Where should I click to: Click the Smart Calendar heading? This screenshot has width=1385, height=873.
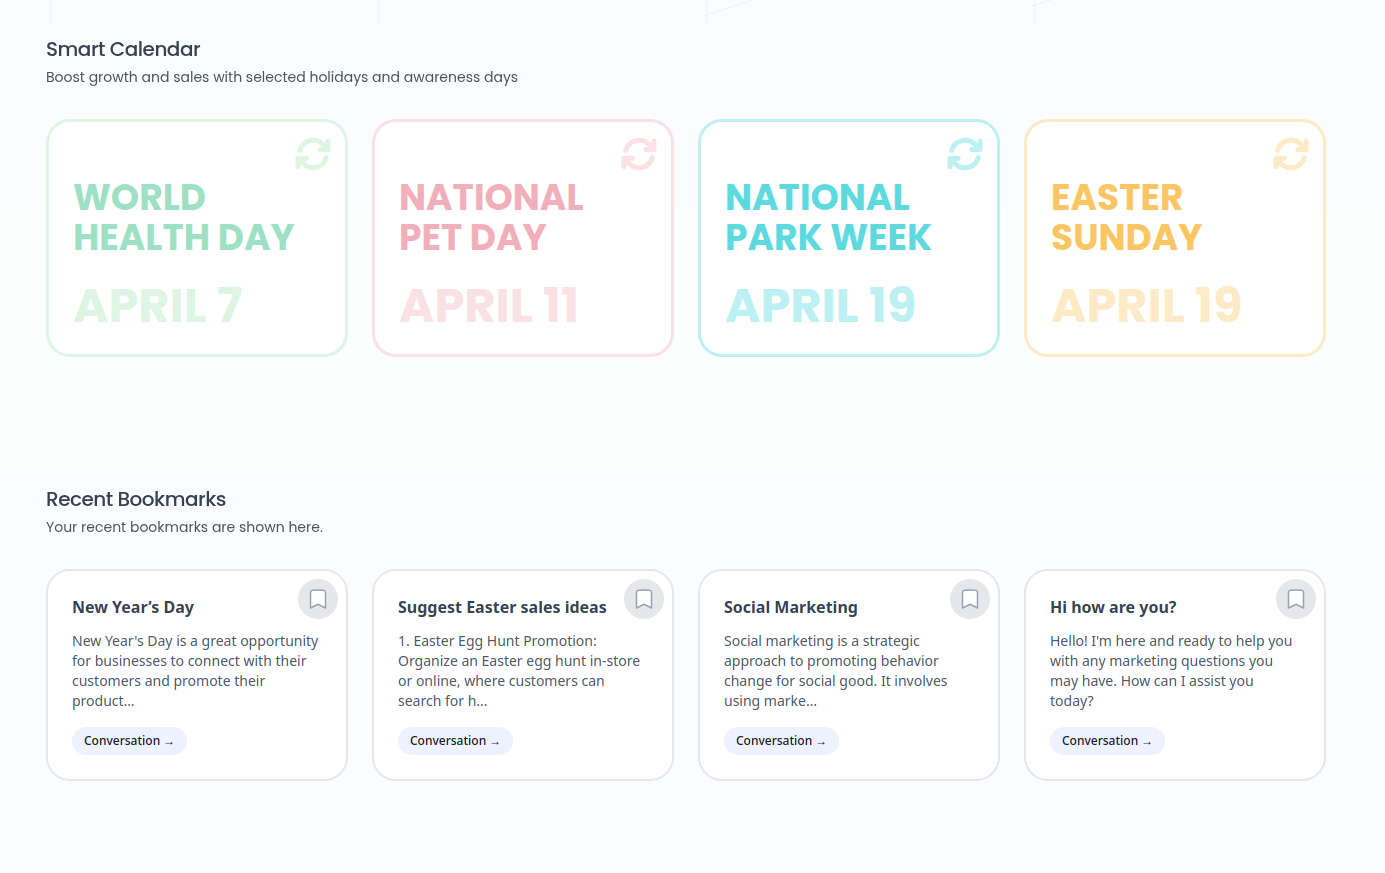pyautogui.click(x=123, y=49)
